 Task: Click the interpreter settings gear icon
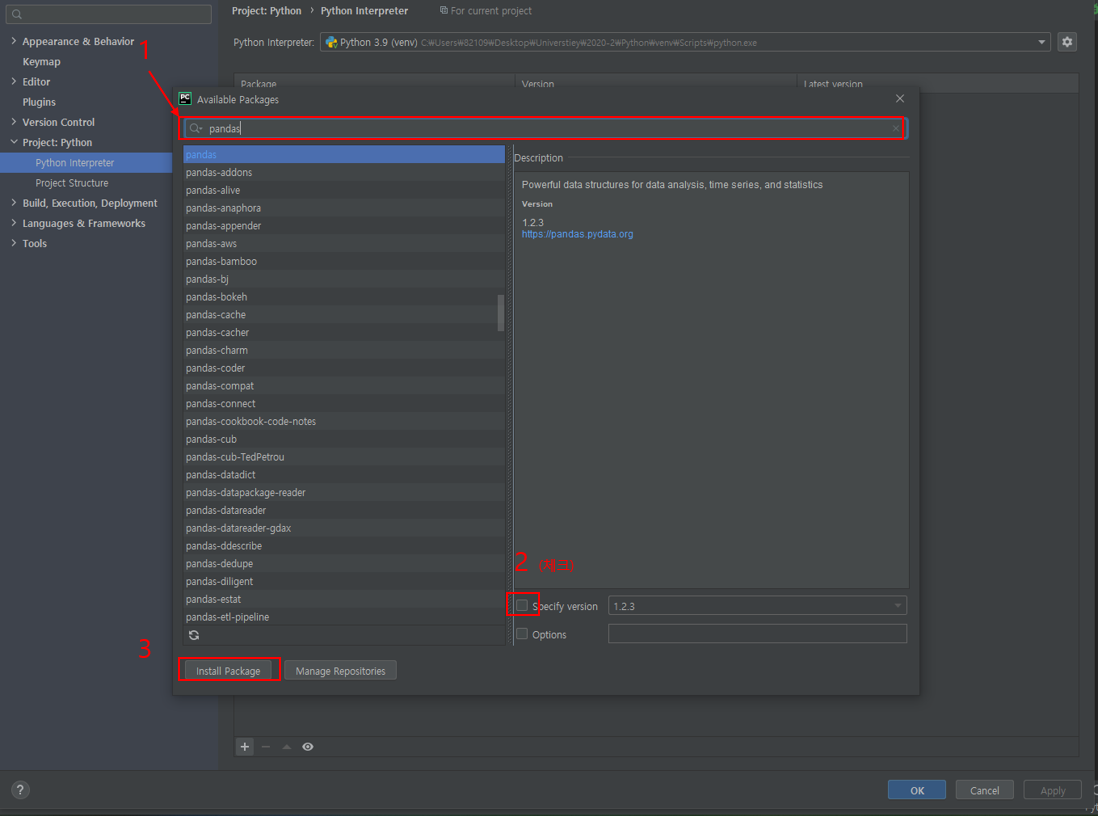click(x=1067, y=42)
